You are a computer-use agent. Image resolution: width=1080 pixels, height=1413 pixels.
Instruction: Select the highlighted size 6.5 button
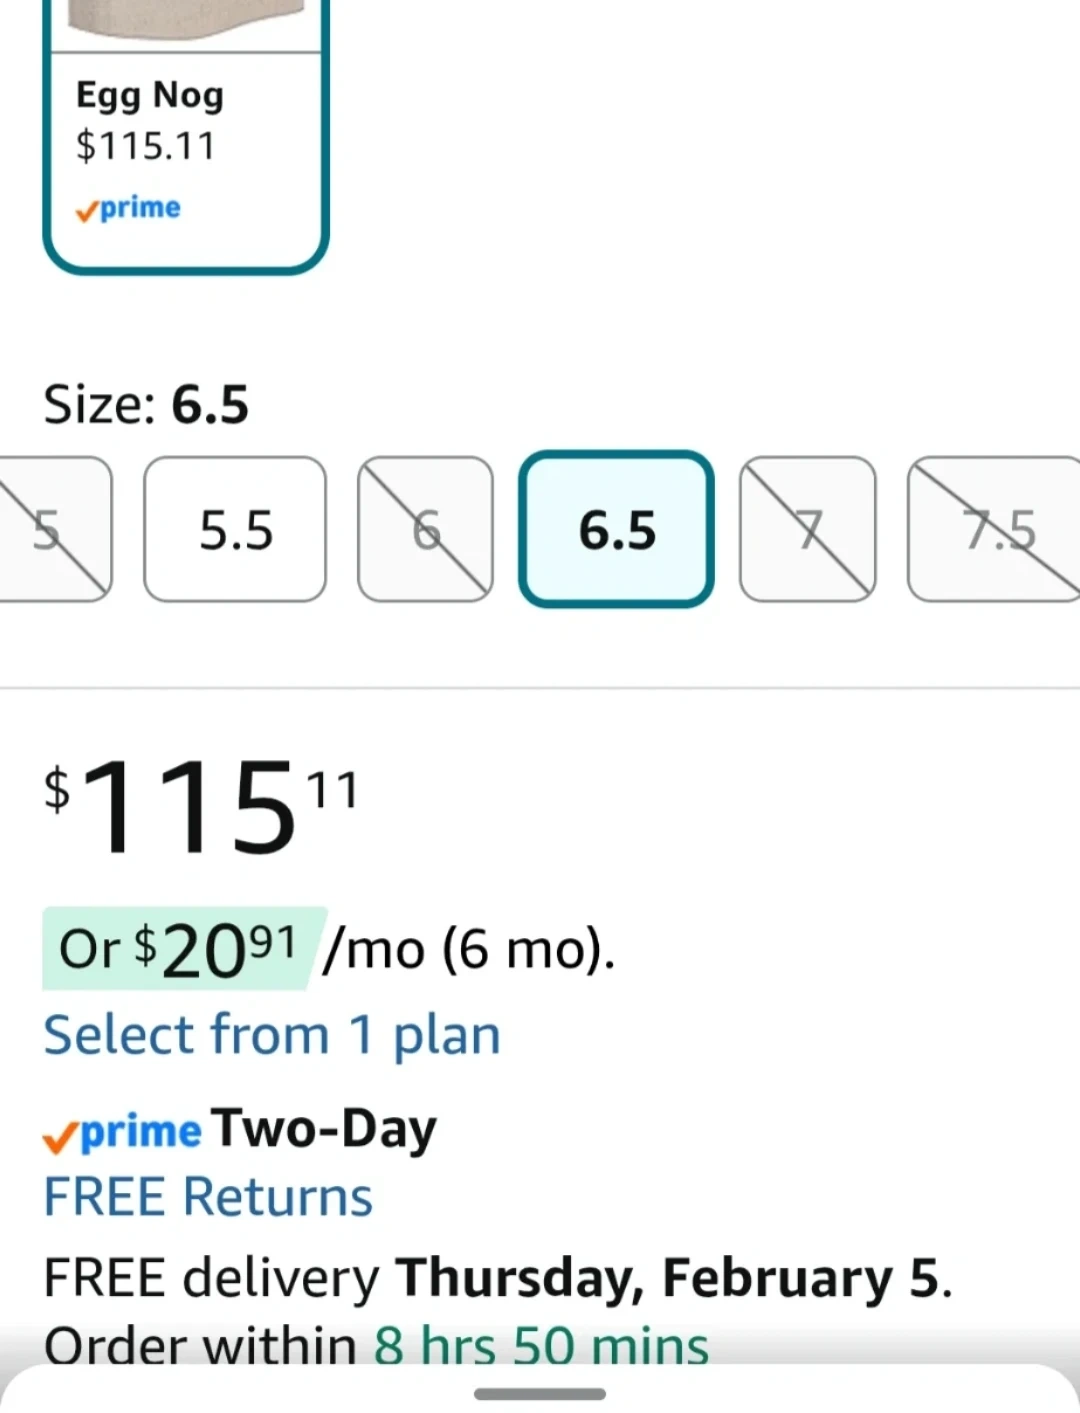point(616,529)
